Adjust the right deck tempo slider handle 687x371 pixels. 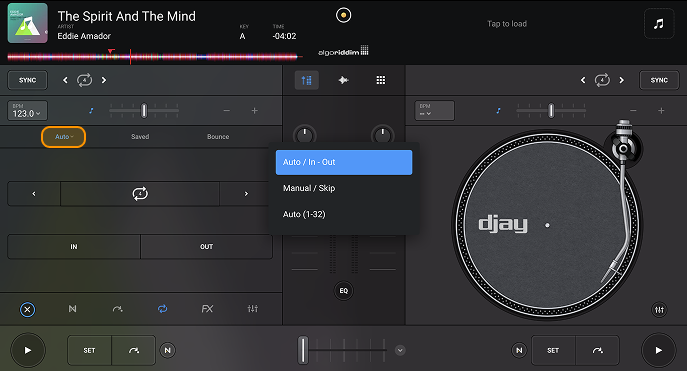click(x=551, y=111)
